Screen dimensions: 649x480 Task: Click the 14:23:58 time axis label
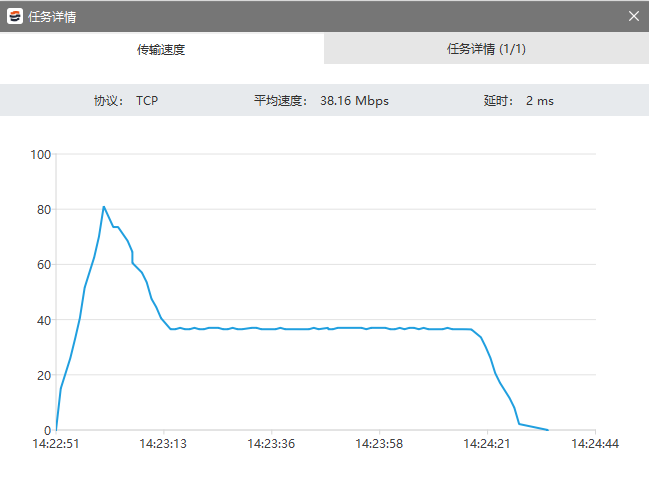coord(379,443)
